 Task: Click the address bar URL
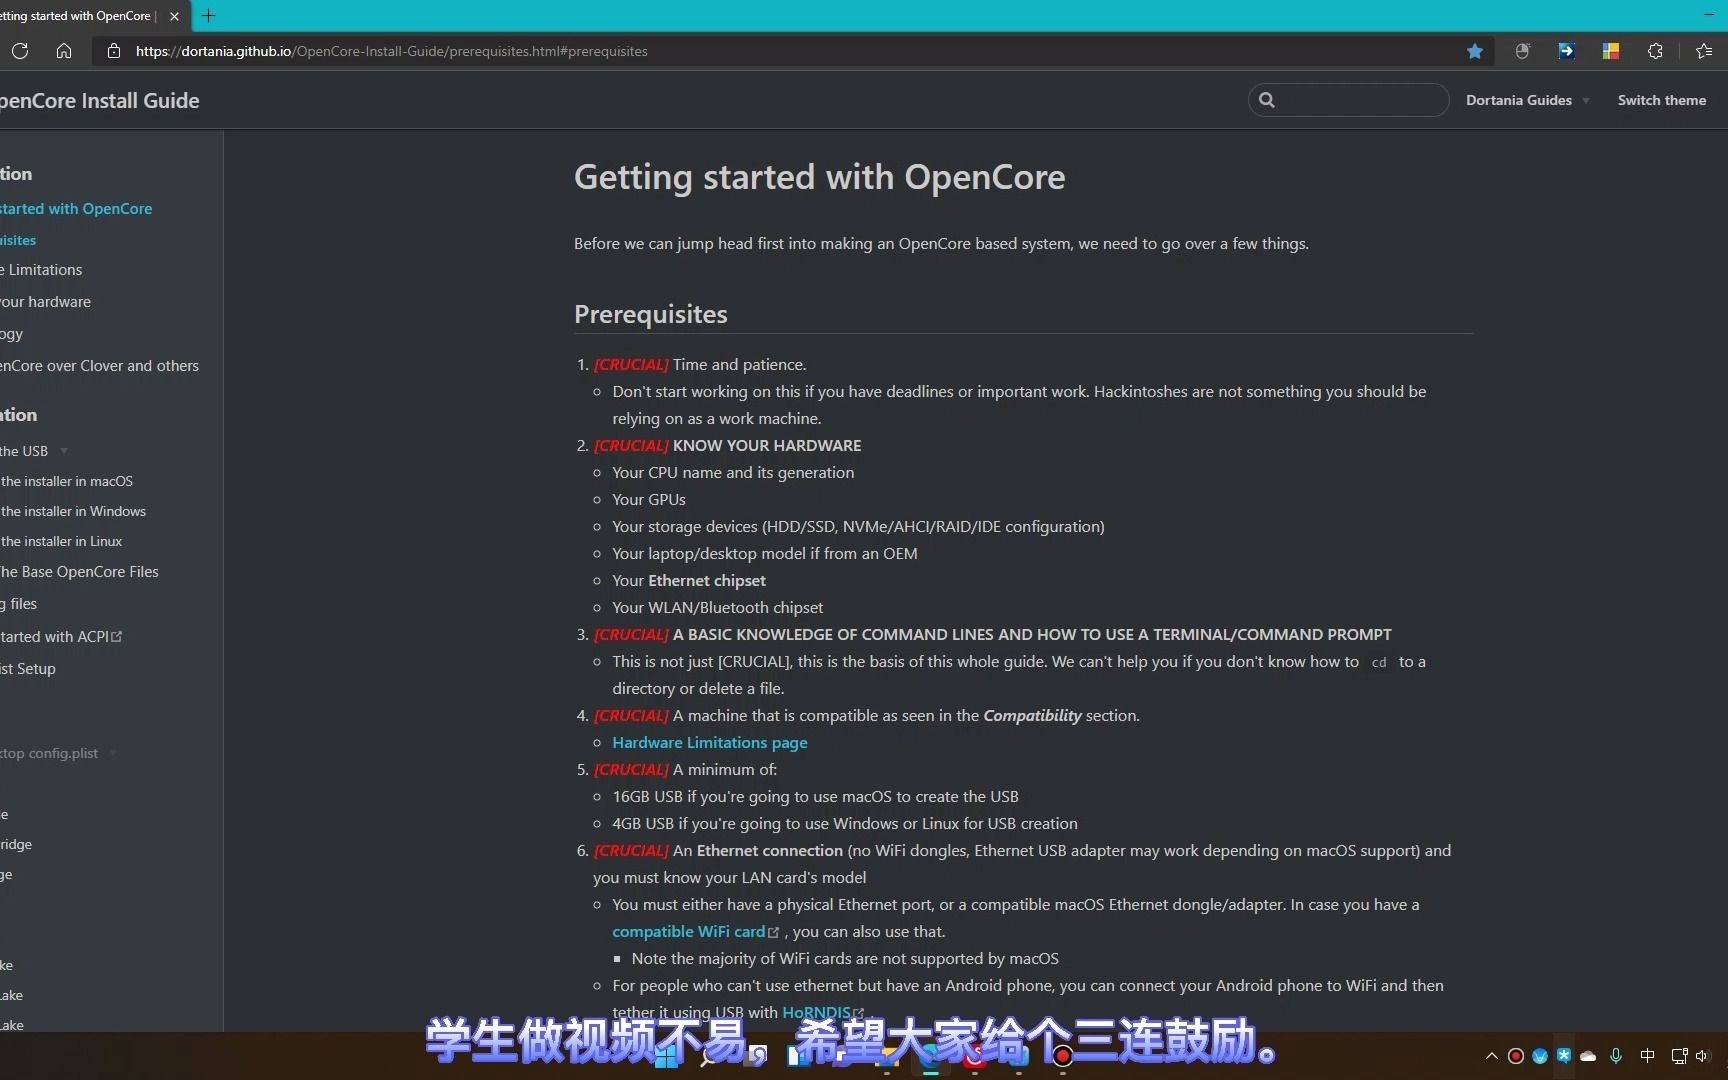tap(392, 51)
